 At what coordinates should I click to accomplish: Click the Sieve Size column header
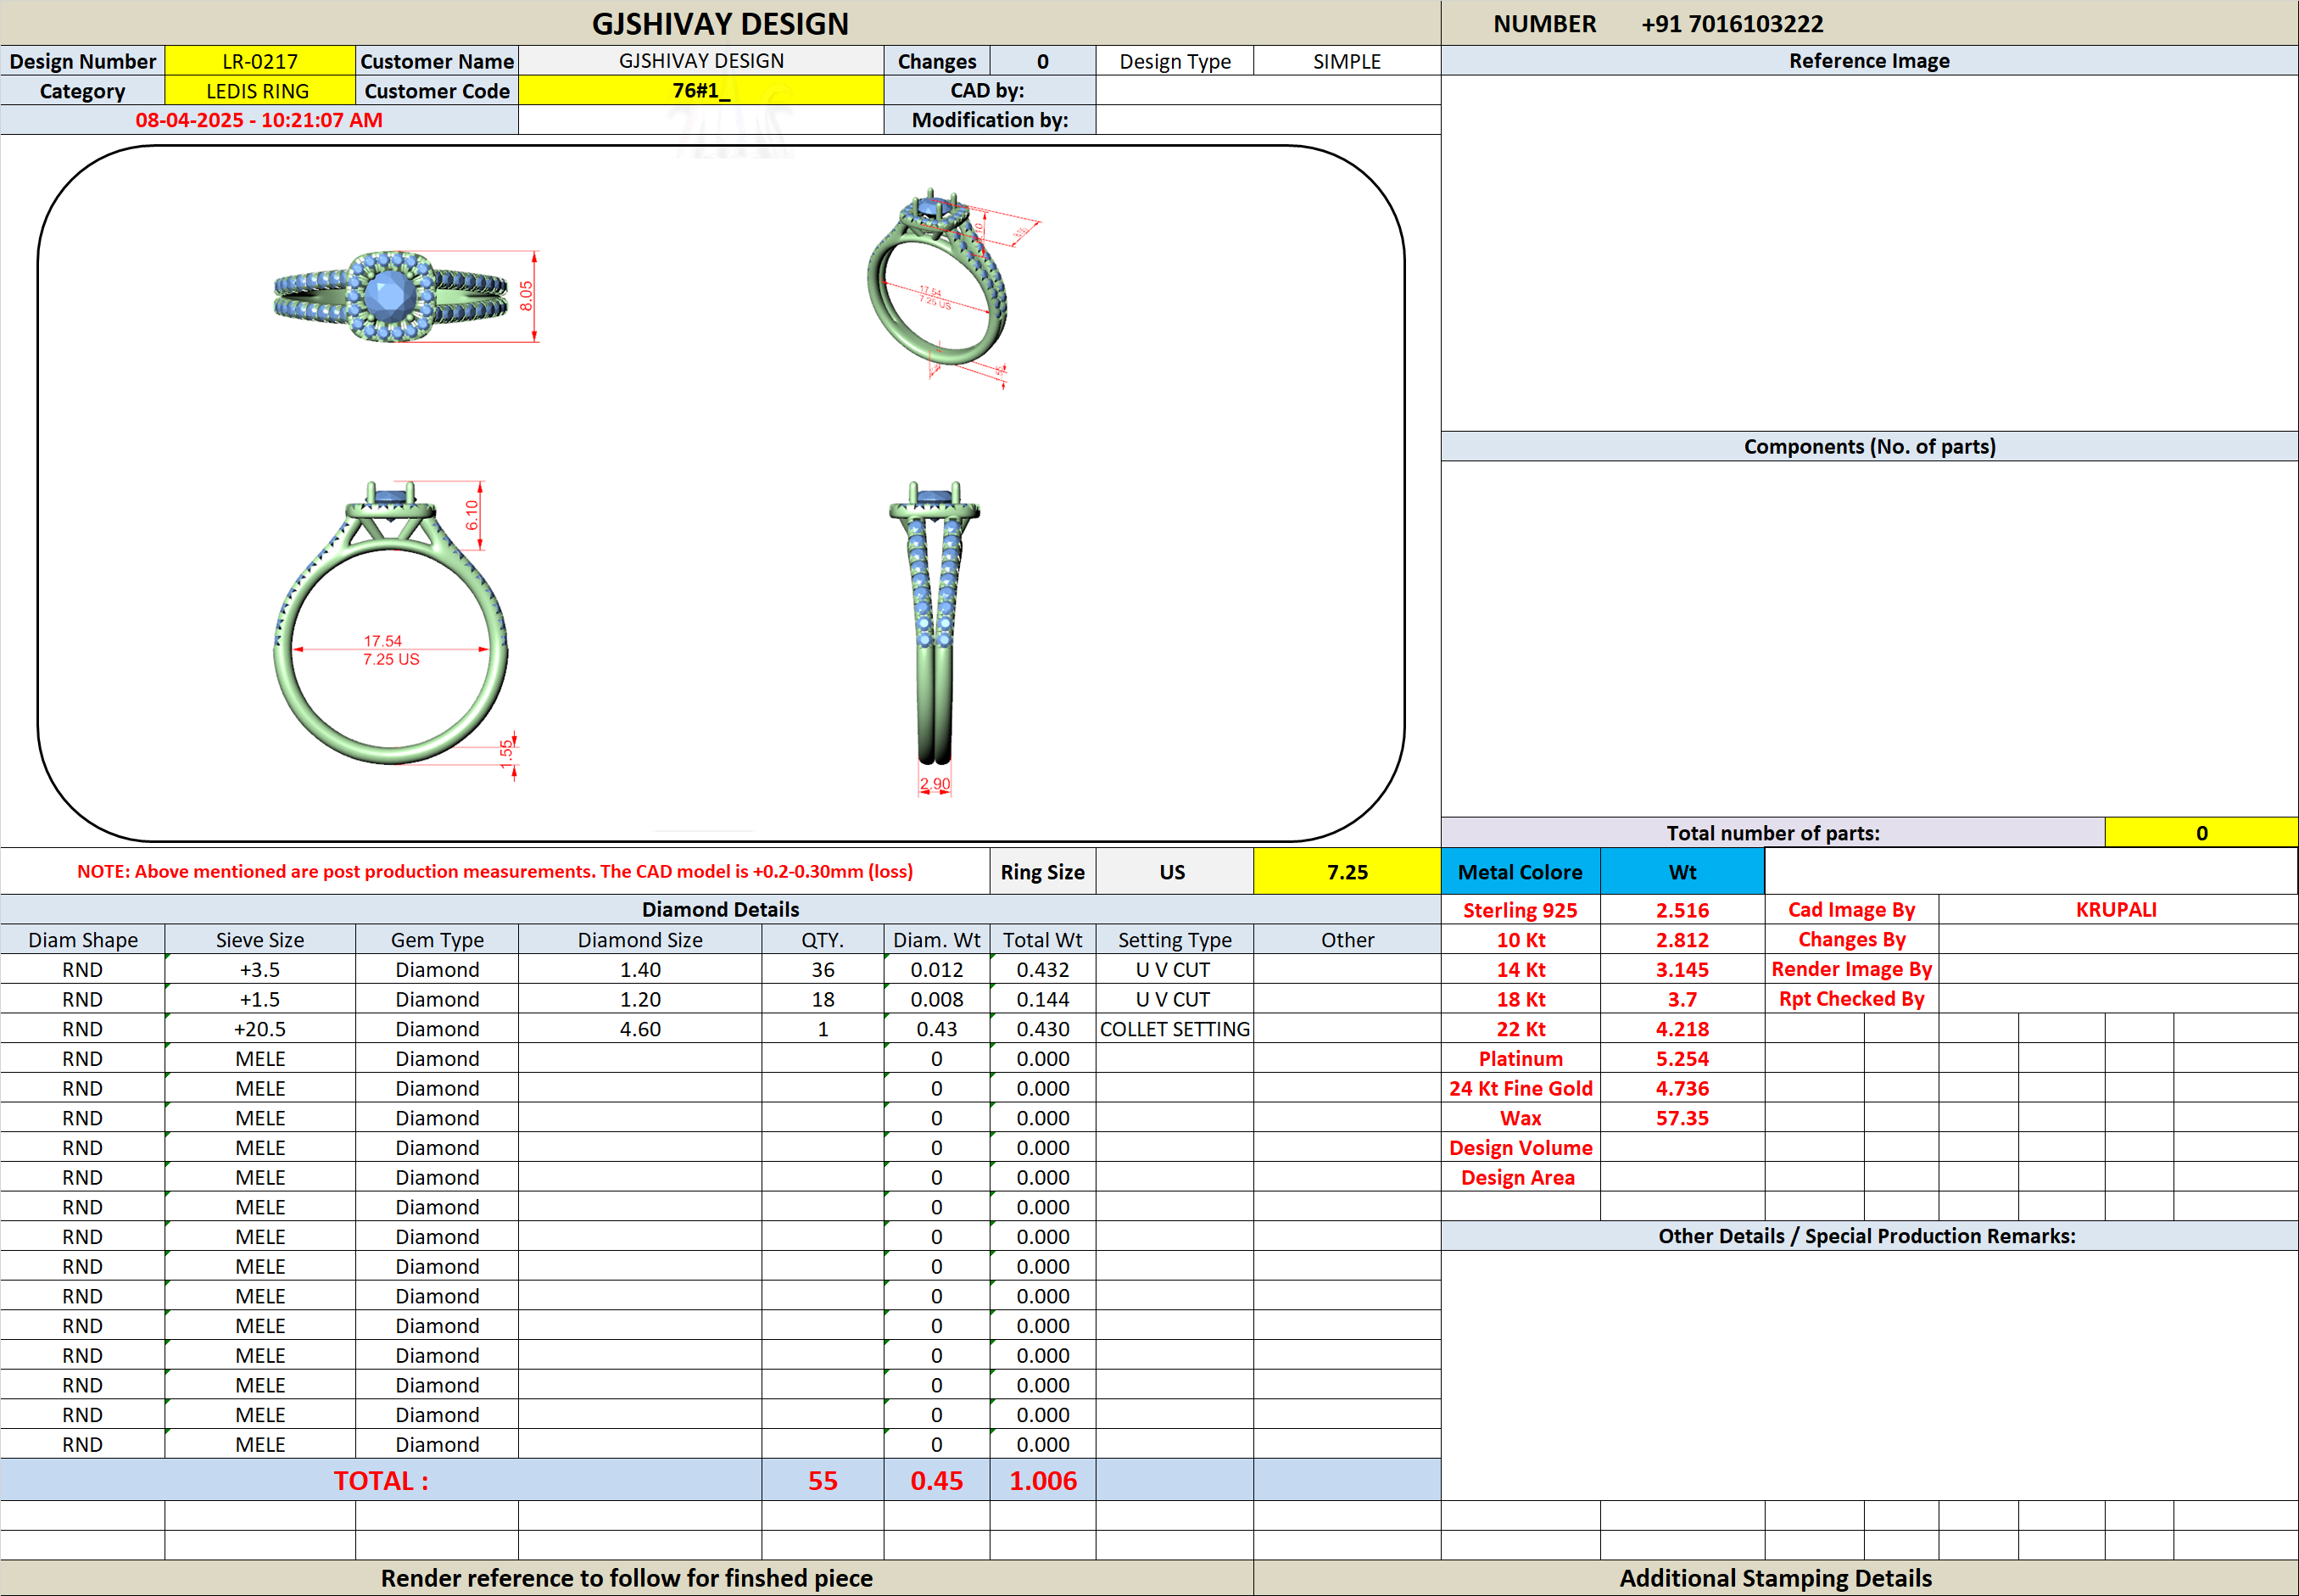click(x=260, y=940)
